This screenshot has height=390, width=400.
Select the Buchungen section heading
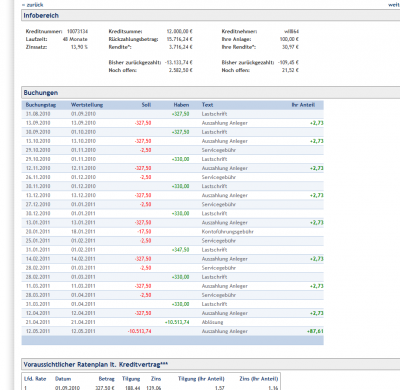[41, 93]
